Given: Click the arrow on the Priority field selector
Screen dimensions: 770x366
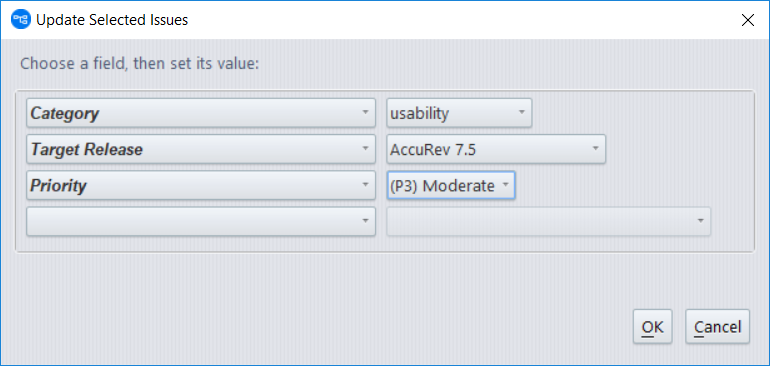Looking at the screenshot, I should (365, 184).
